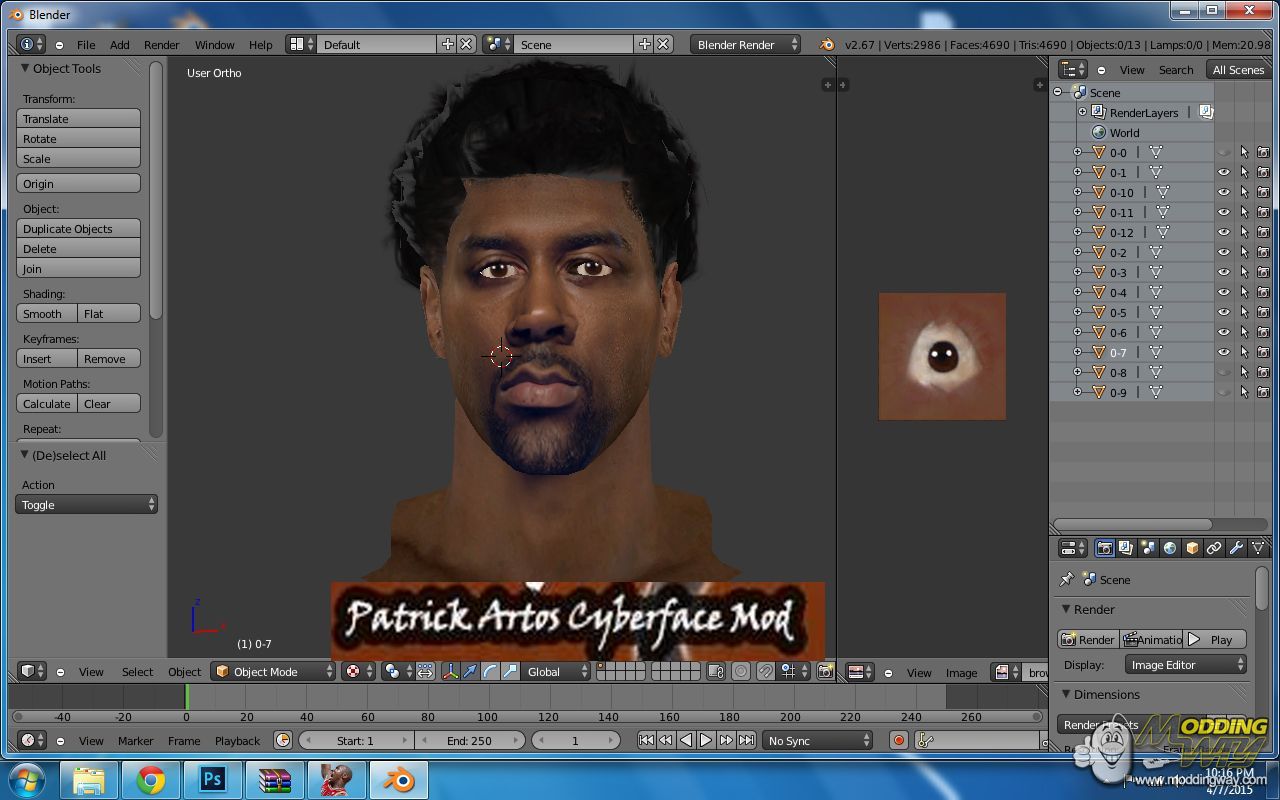The image size is (1280, 800).
Task: Launch Photoshop from the Windows taskbar
Action: pyautogui.click(x=212, y=779)
